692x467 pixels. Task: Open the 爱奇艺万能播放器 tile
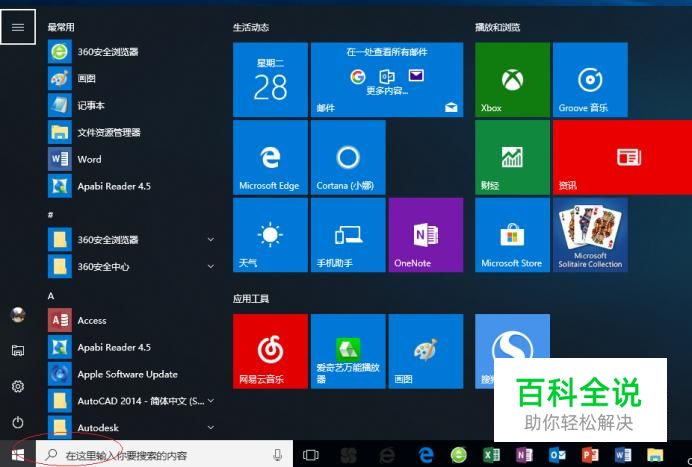pyautogui.click(x=348, y=351)
